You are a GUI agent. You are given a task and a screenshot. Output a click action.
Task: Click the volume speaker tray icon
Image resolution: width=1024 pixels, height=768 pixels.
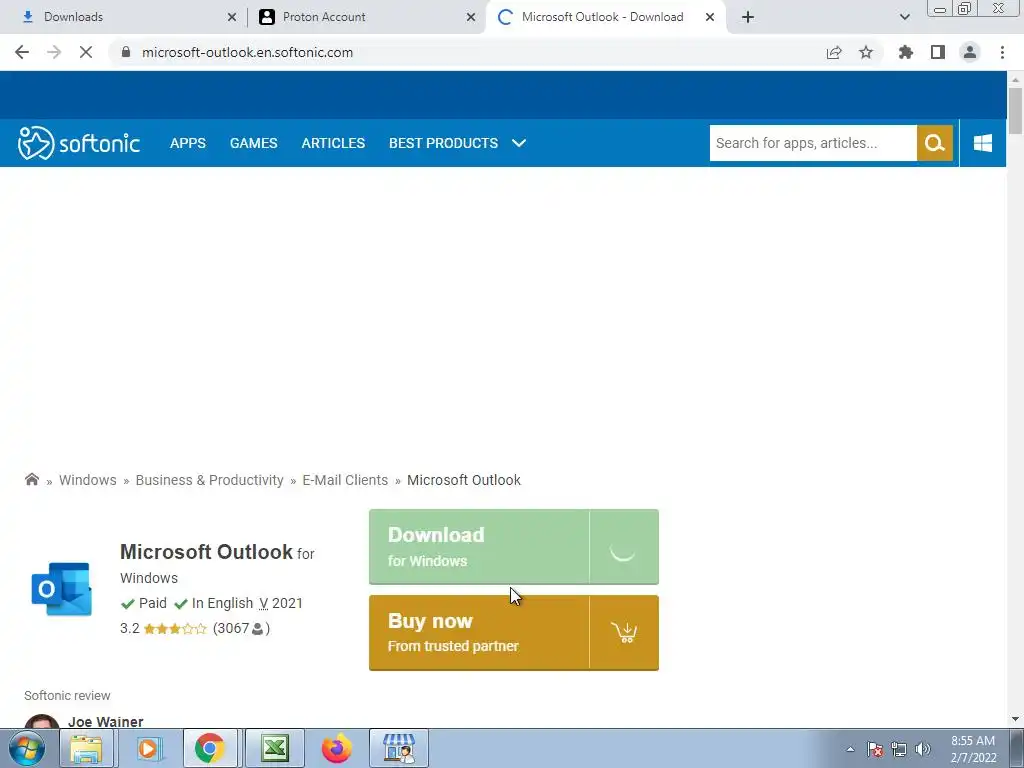923,749
